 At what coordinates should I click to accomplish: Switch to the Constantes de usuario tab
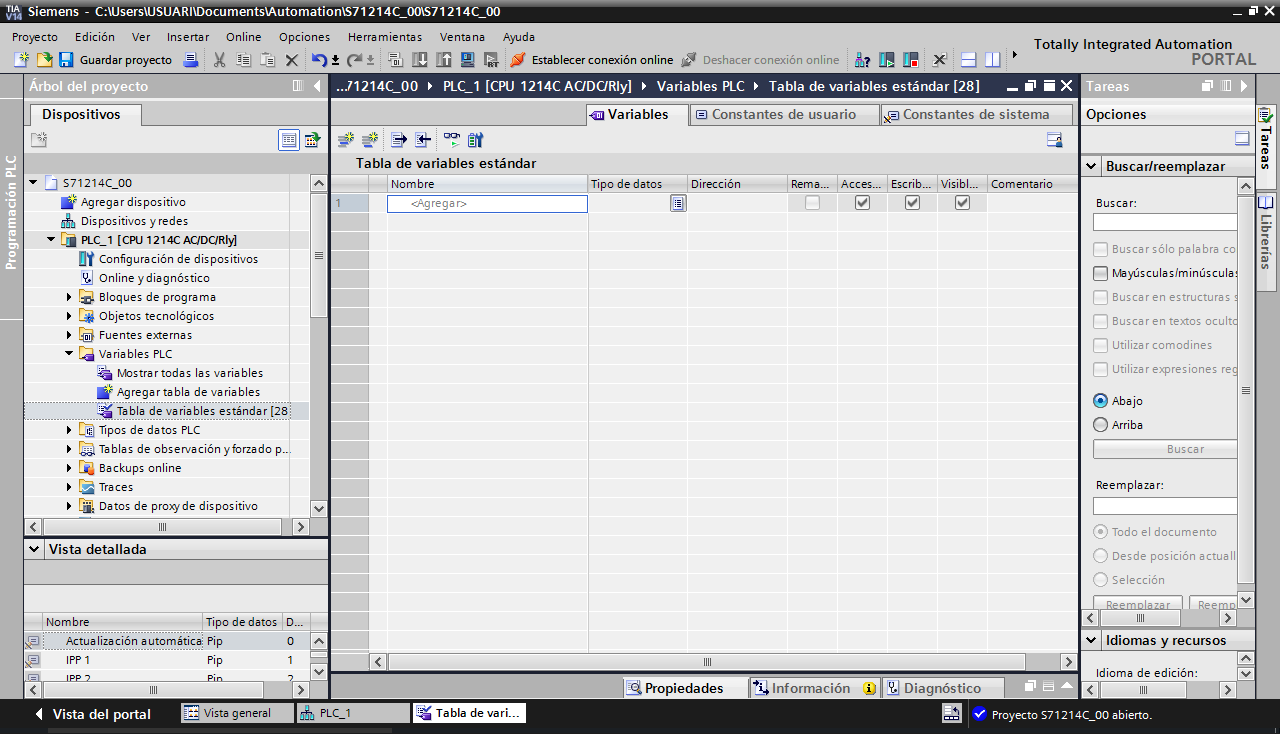pyautogui.click(x=783, y=115)
